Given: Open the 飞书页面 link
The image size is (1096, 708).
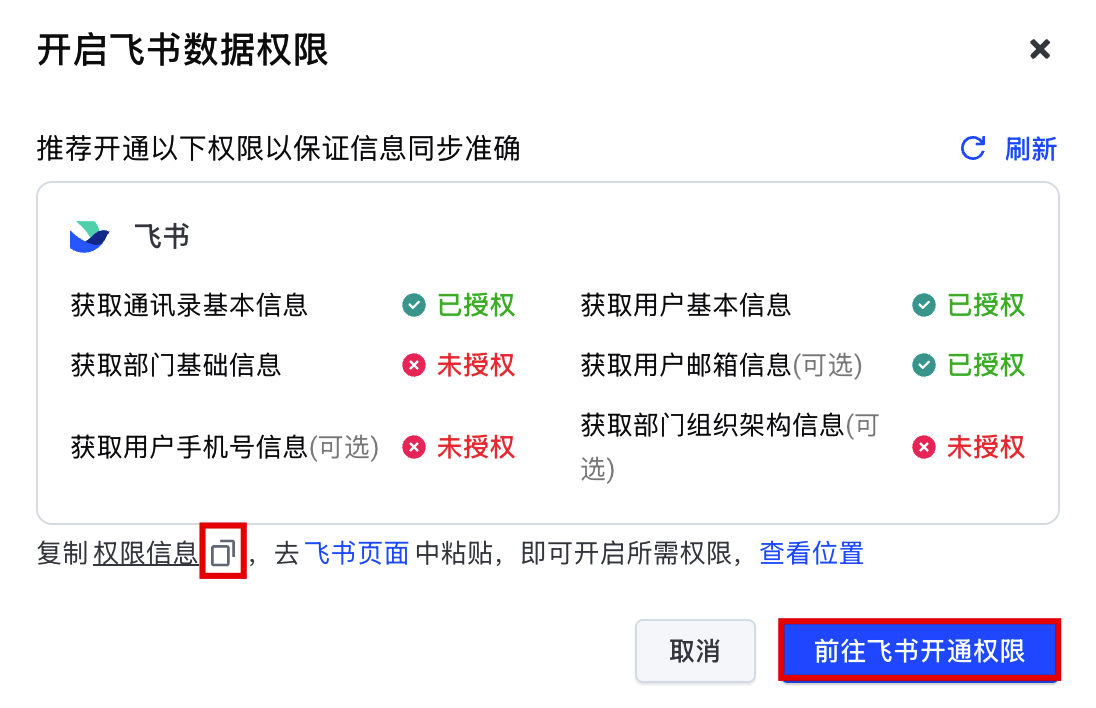Looking at the screenshot, I should pyautogui.click(x=357, y=554).
